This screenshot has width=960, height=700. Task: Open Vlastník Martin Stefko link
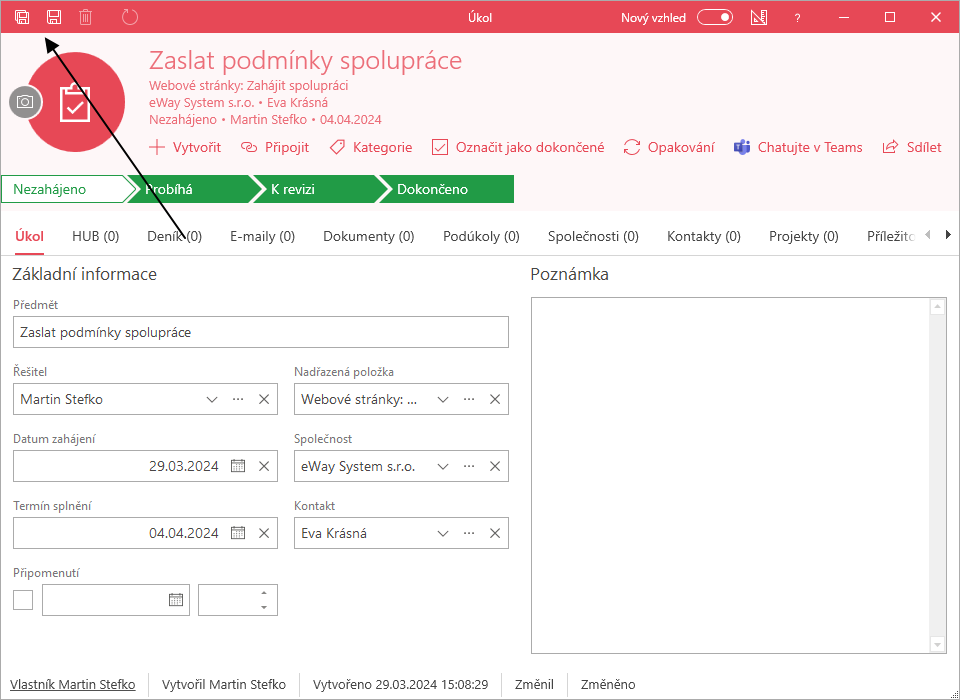(x=73, y=684)
